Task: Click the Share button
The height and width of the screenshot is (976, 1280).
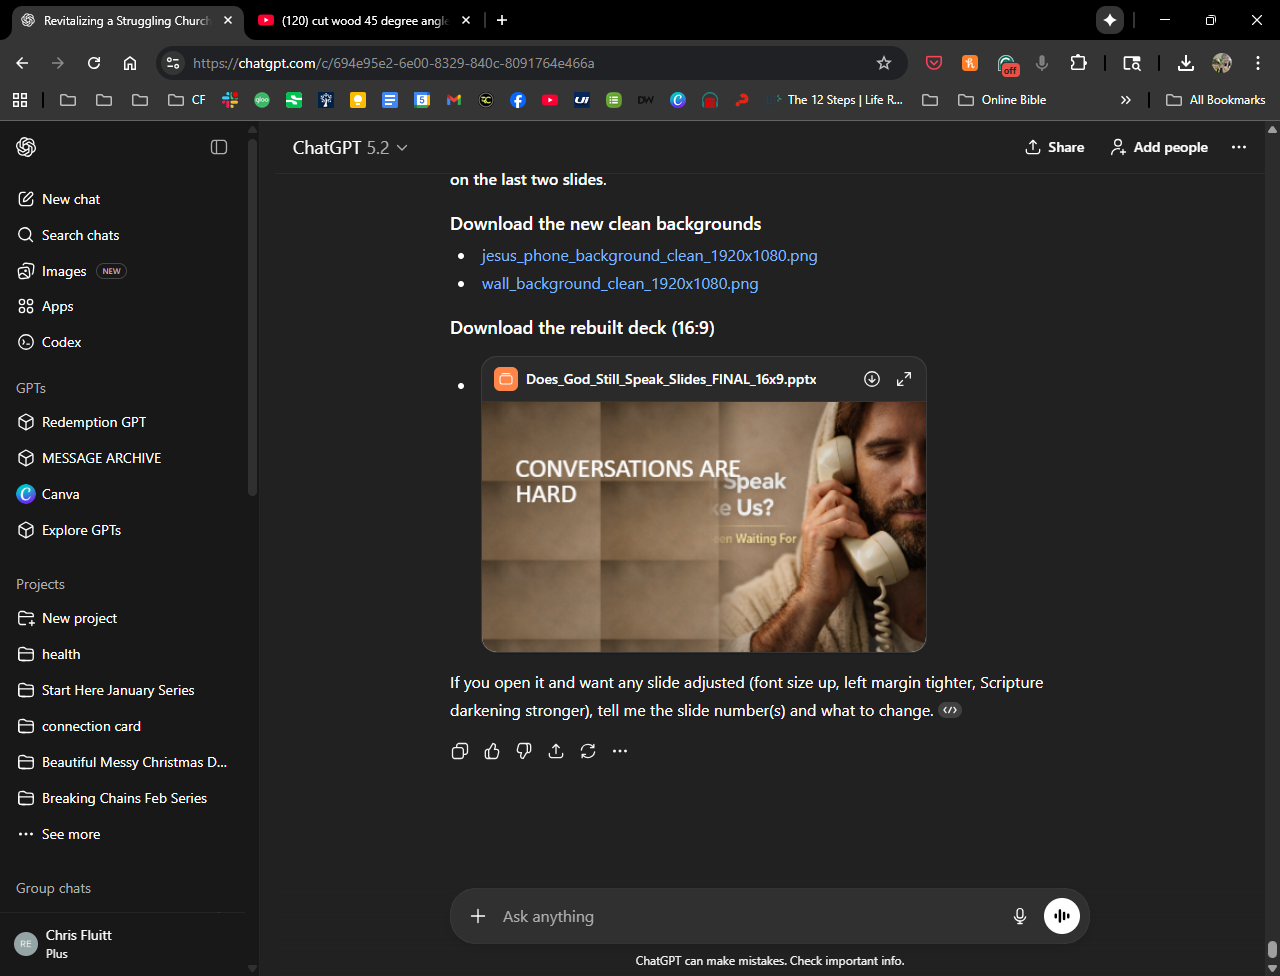Action: pyautogui.click(x=1055, y=147)
